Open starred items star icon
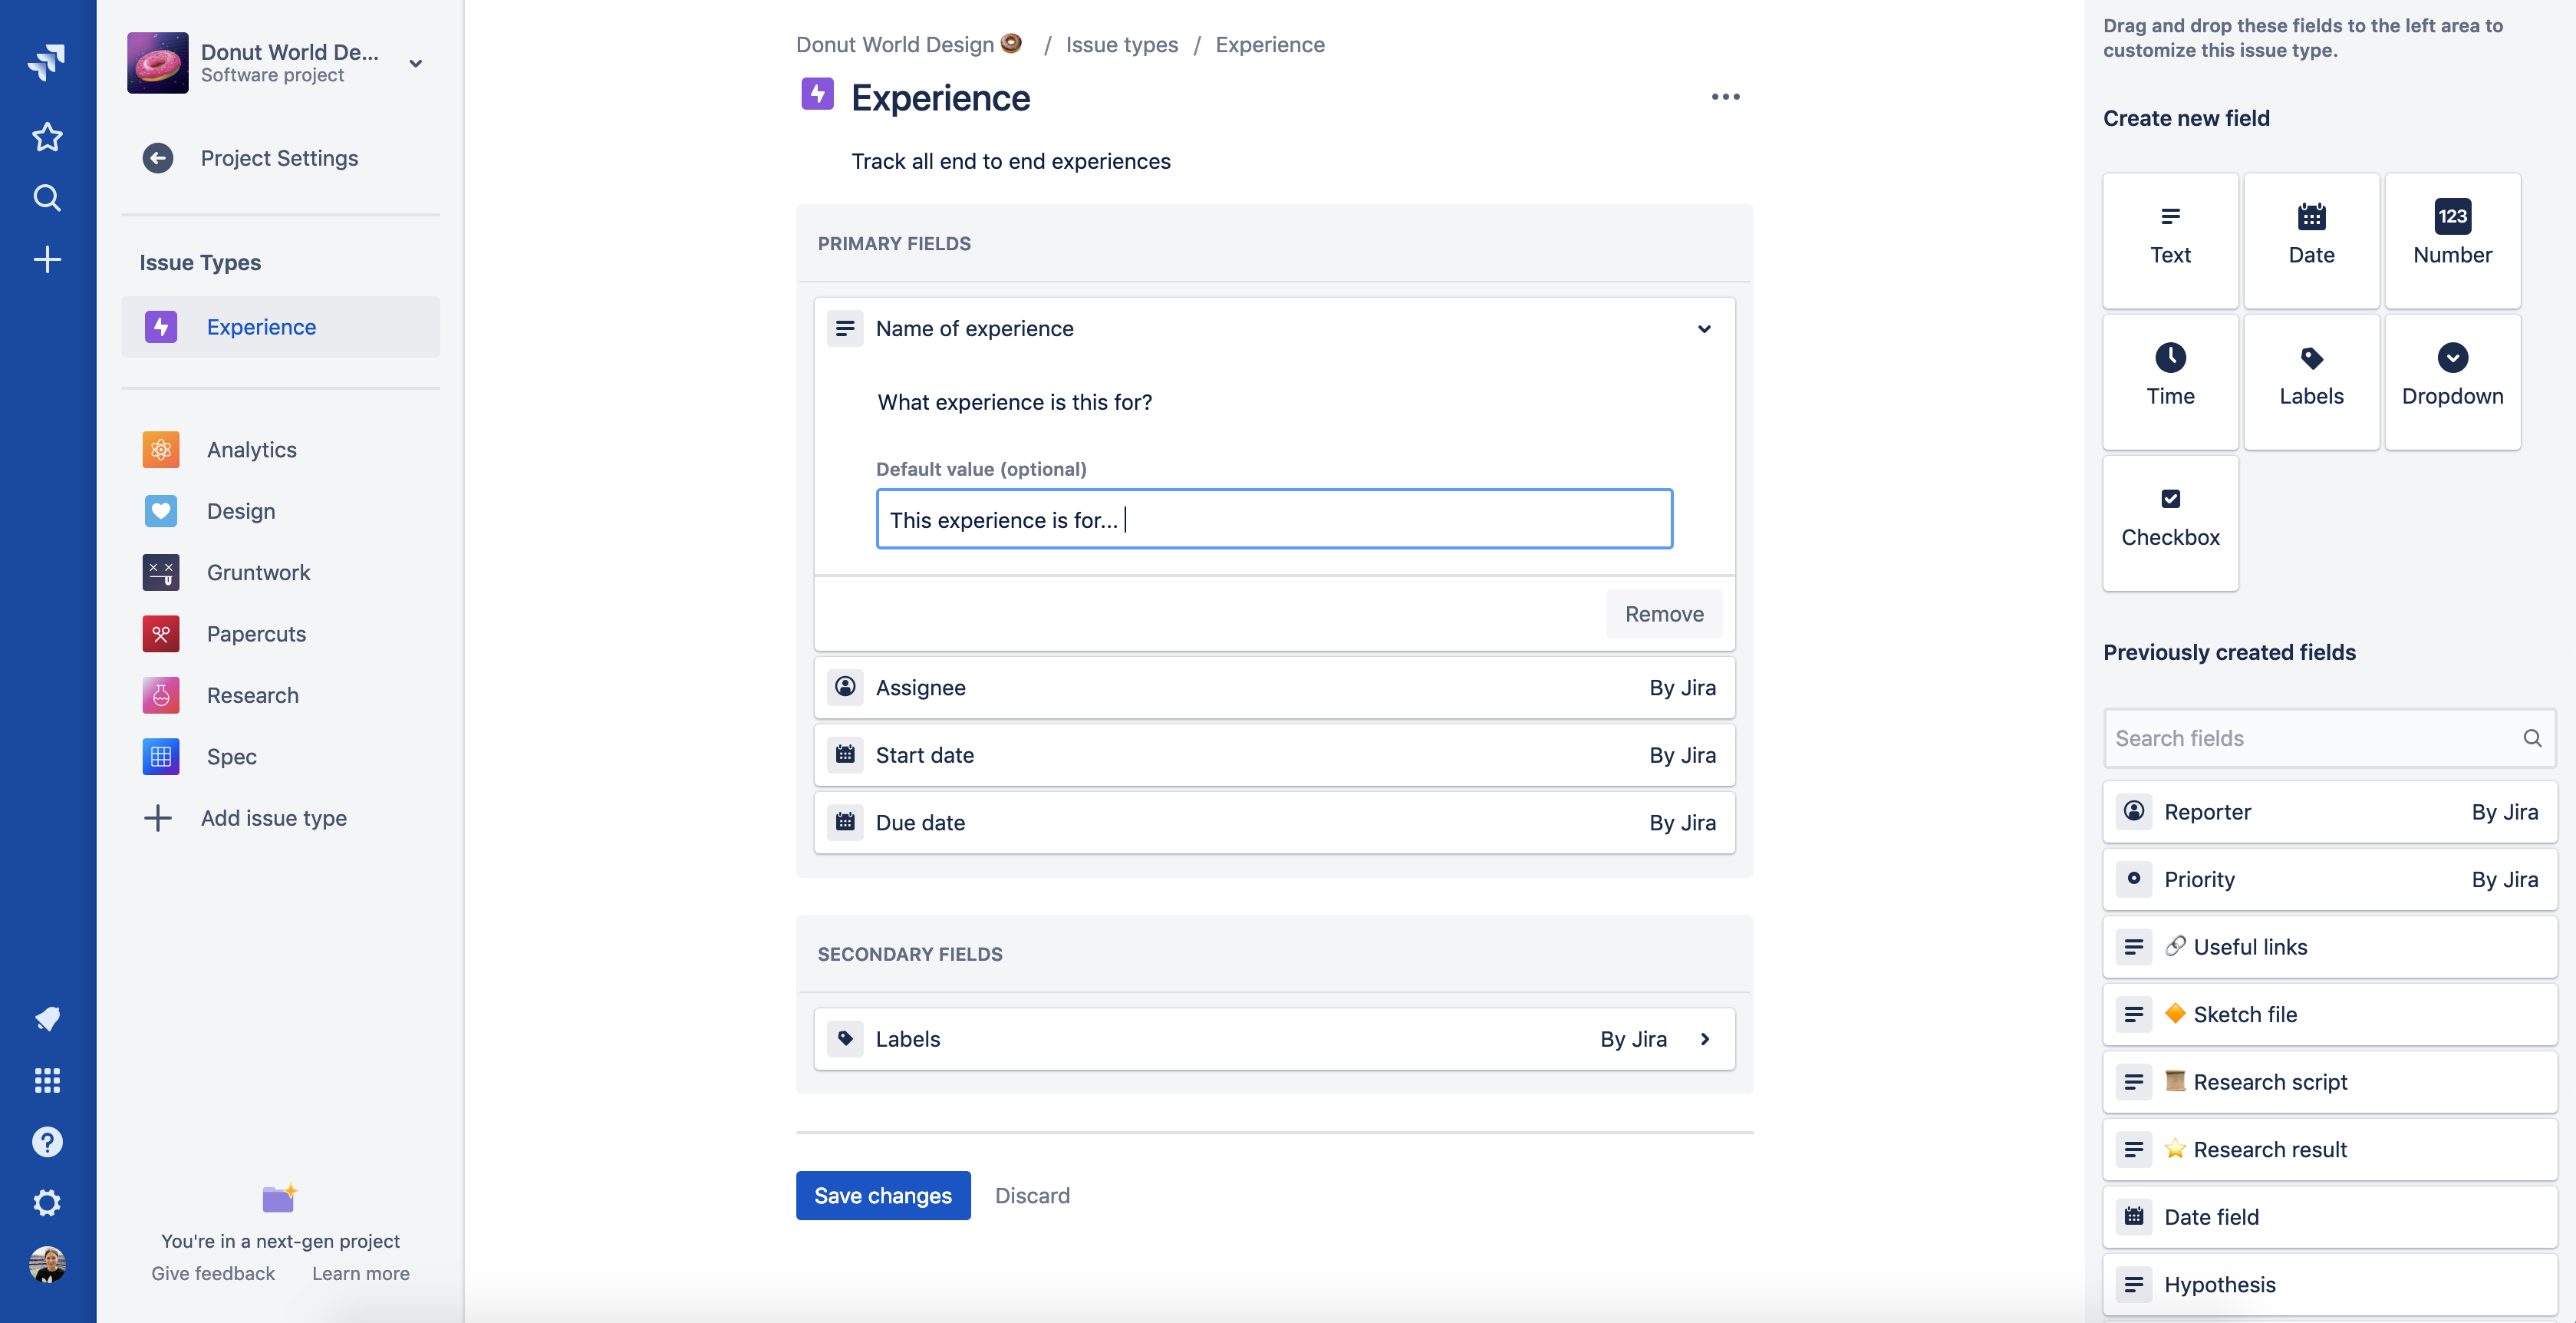2576x1323 pixels. click(47, 136)
